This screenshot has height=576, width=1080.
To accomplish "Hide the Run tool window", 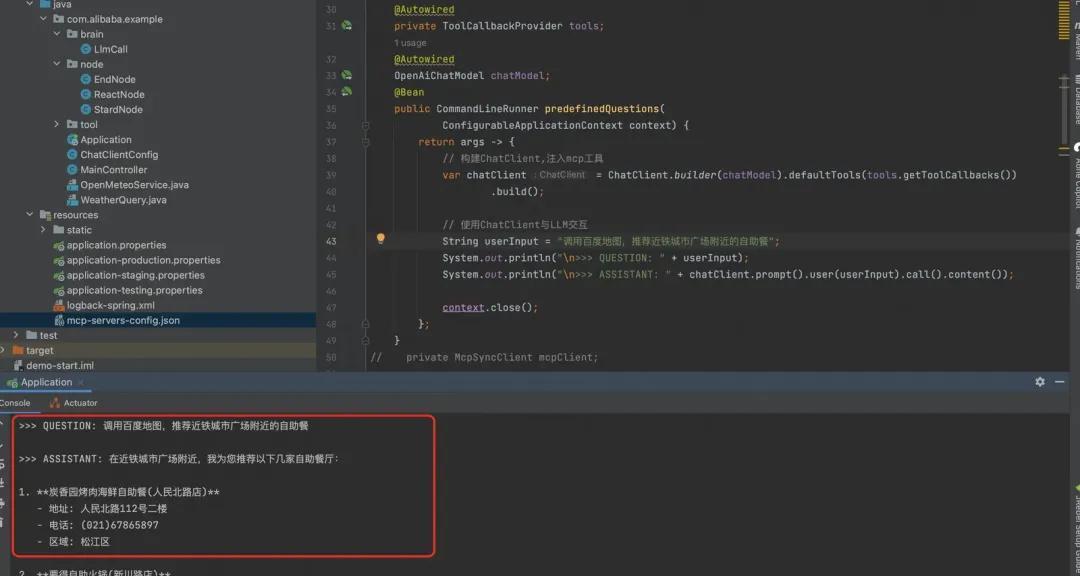I will 1060,382.
